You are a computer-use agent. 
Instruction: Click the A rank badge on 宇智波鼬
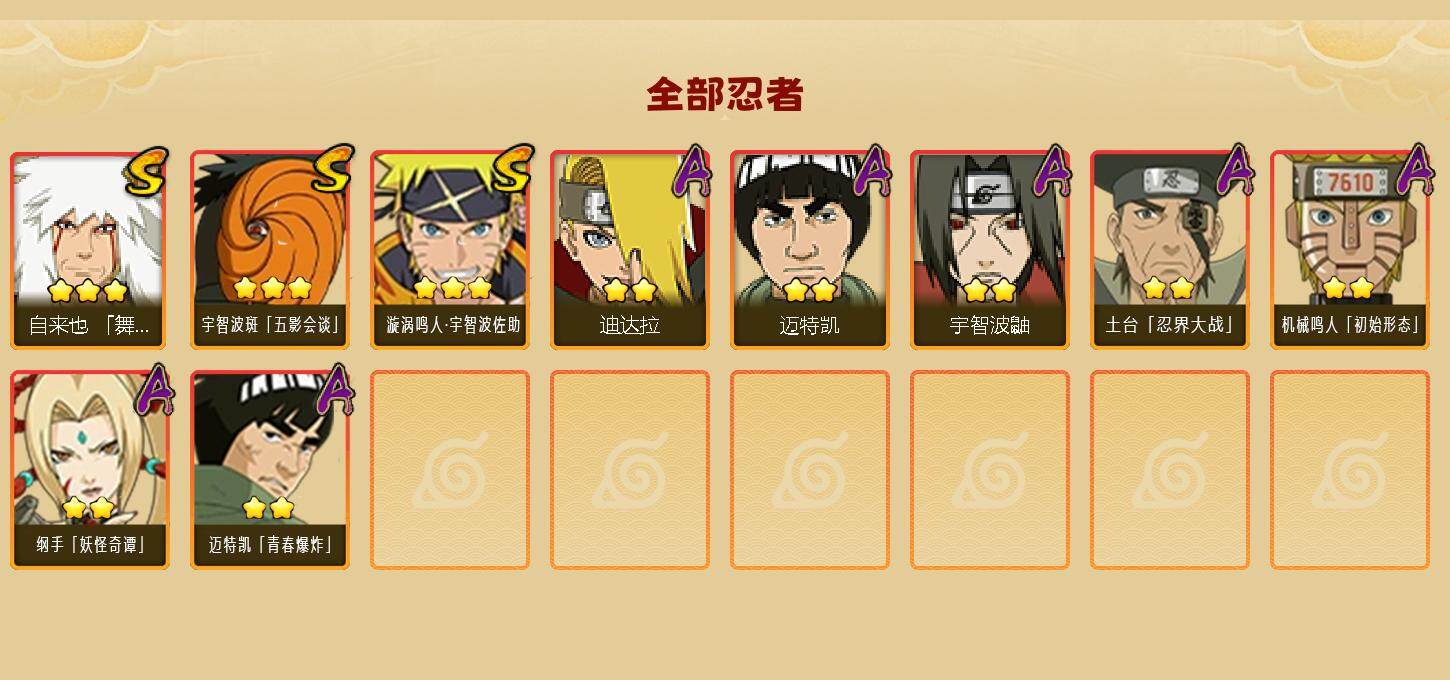[1052, 171]
